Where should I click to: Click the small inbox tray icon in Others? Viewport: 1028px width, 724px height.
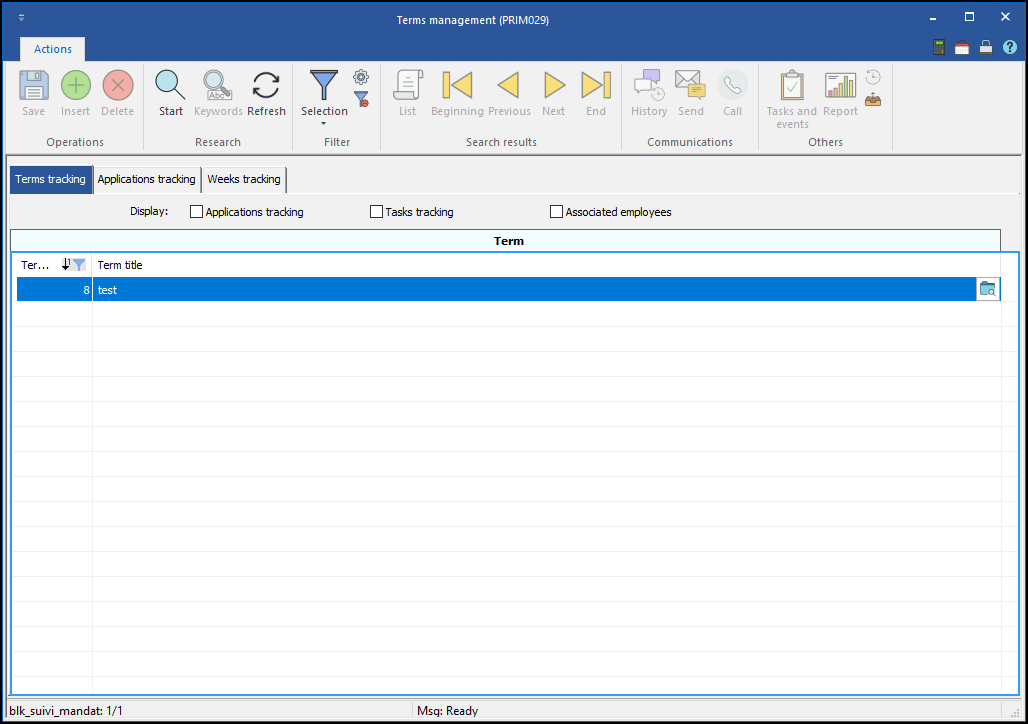pyautogui.click(x=873, y=100)
